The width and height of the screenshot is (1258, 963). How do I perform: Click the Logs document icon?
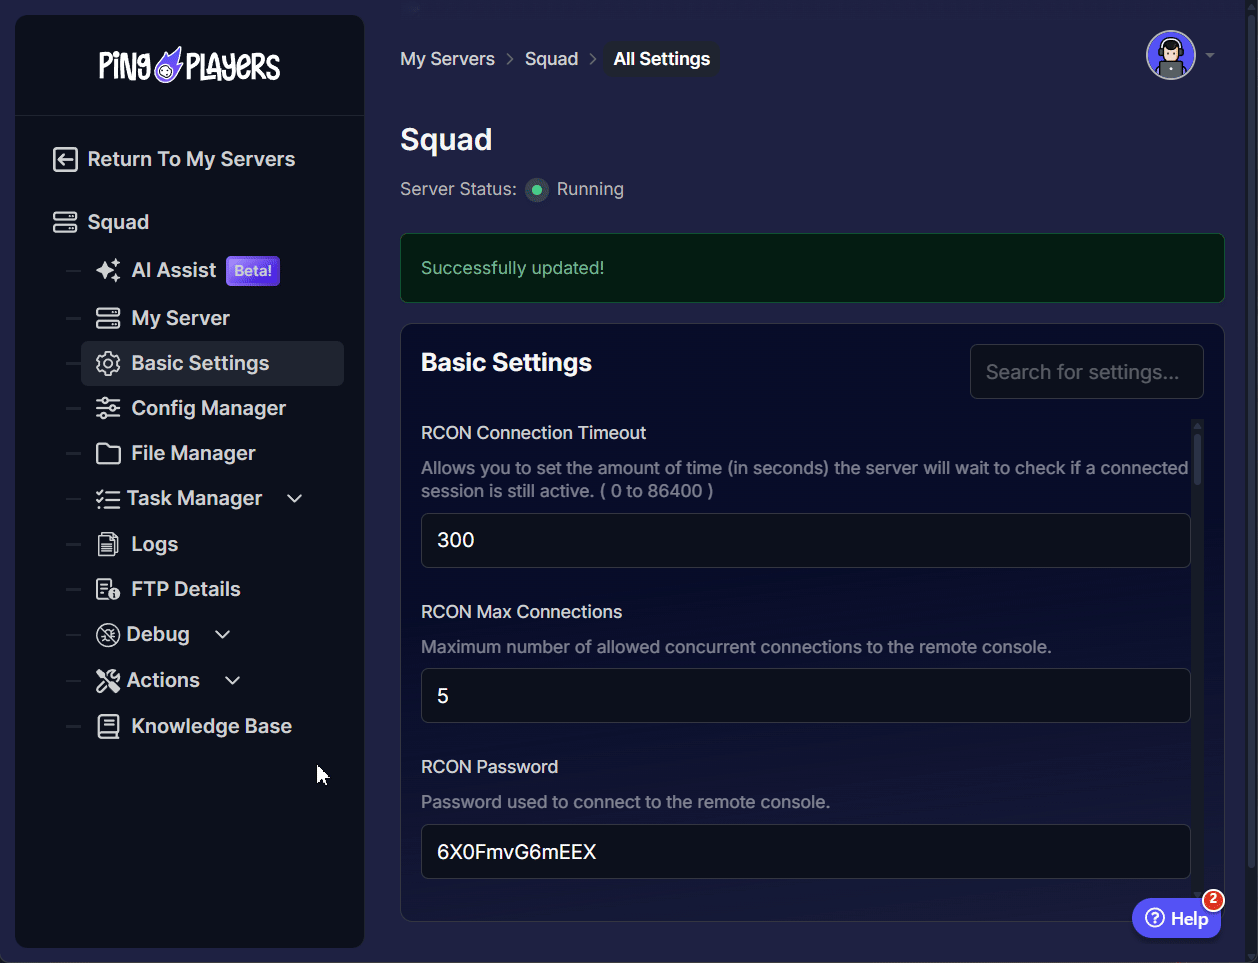tap(108, 544)
